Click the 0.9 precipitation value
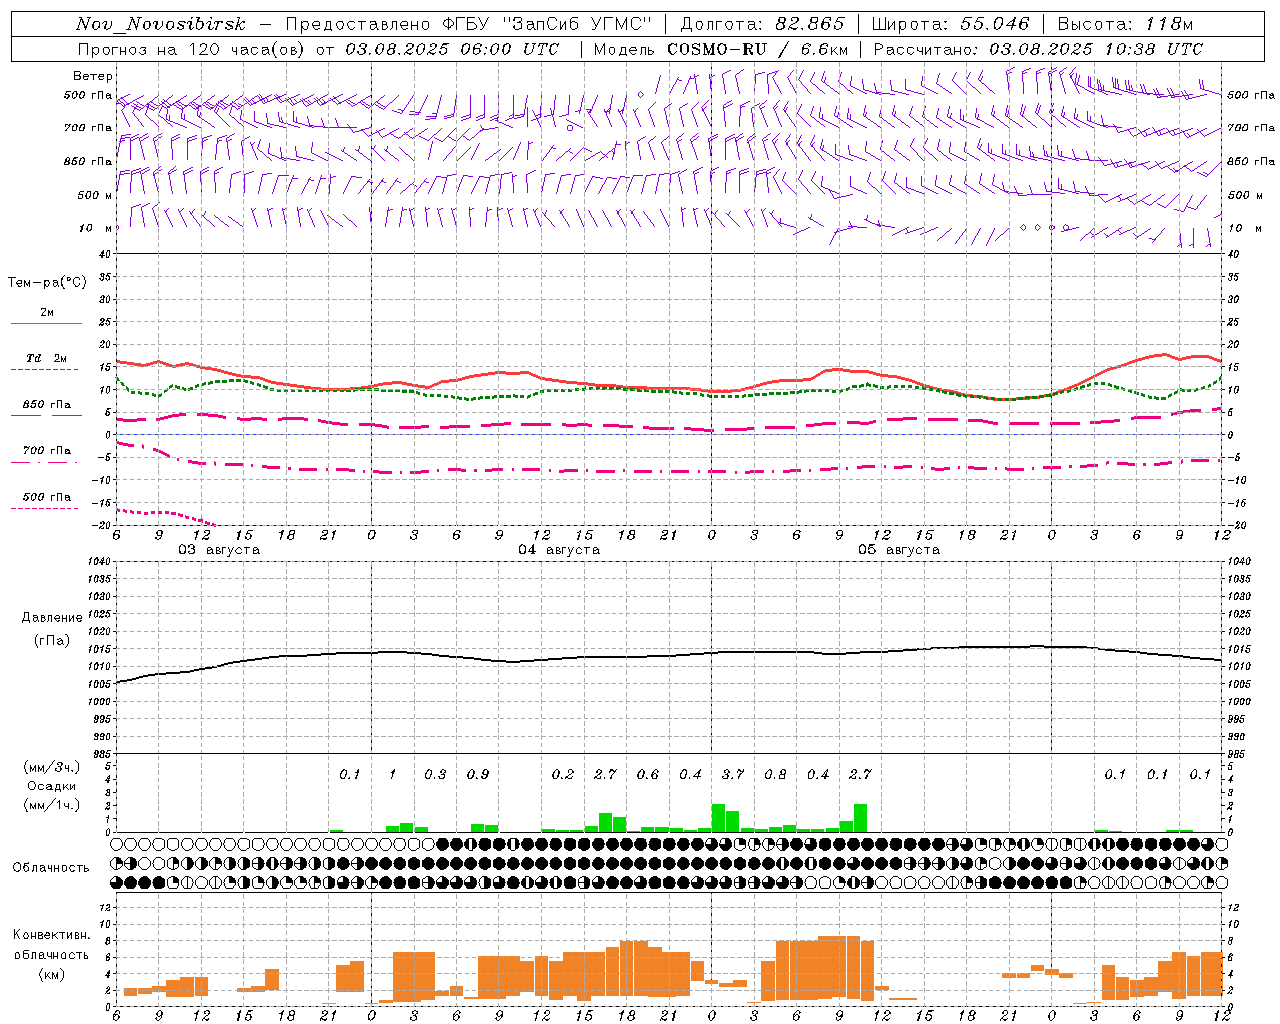1280x1024 pixels. 478,774
